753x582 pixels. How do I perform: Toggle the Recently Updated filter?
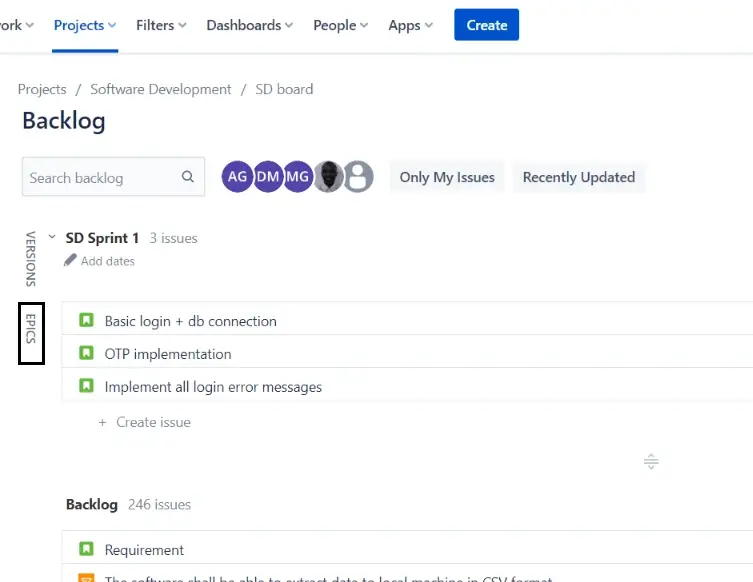point(578,177)
